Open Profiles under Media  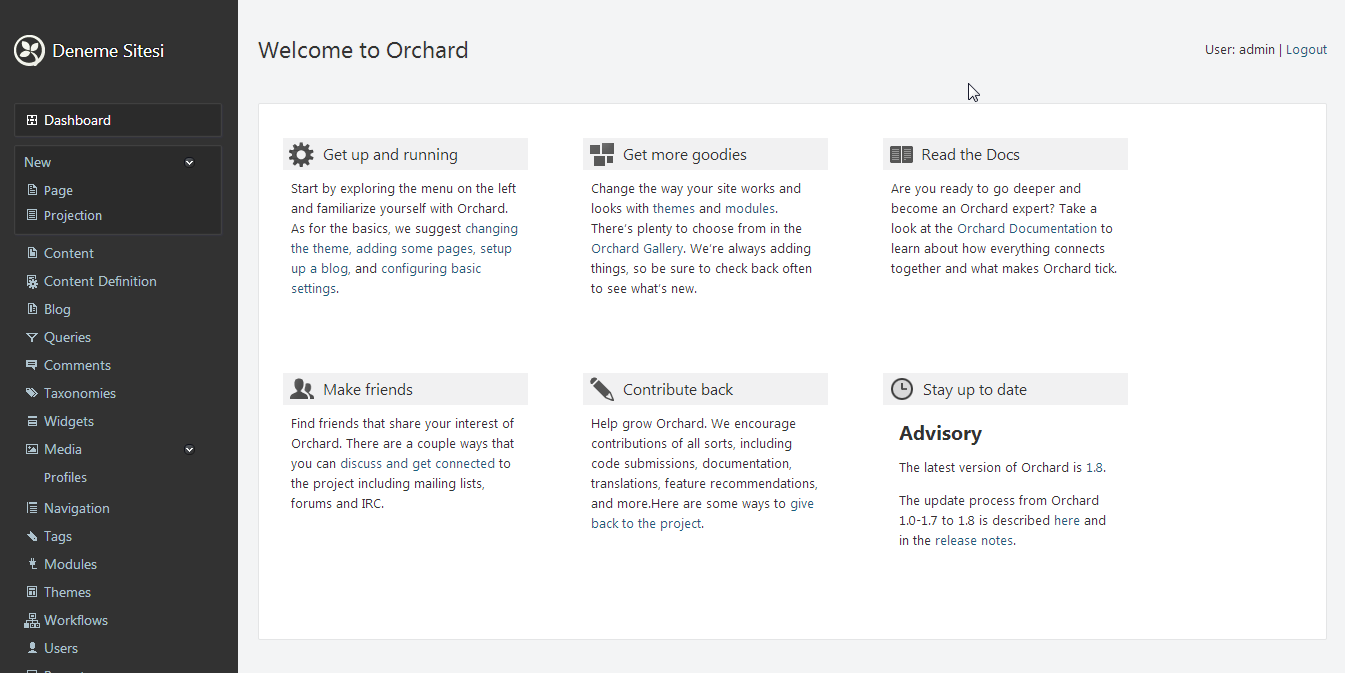65,478
